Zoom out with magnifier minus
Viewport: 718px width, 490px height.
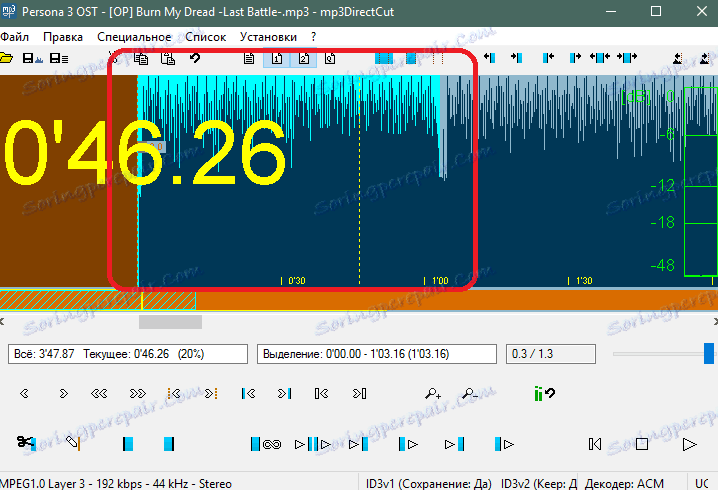(470, 393)
